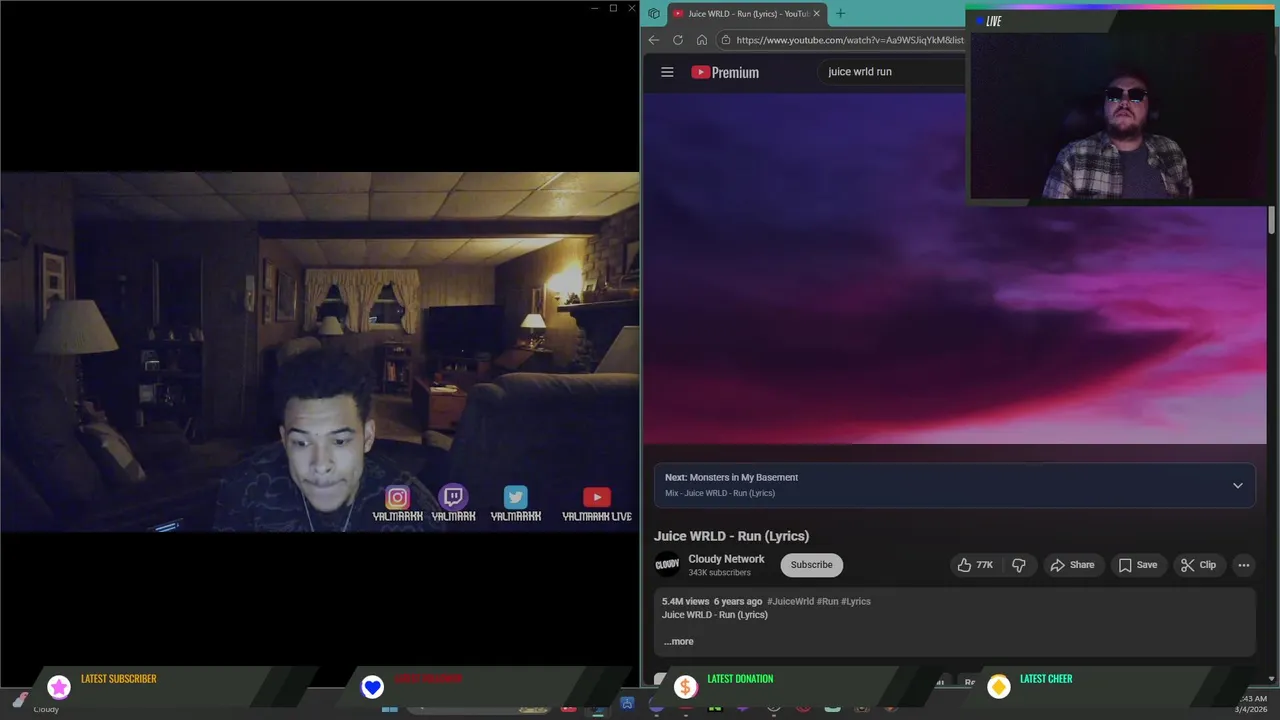Open the browser workspaces icon
The height and width of the screenshot is (720, 1280).
[654, 14]
